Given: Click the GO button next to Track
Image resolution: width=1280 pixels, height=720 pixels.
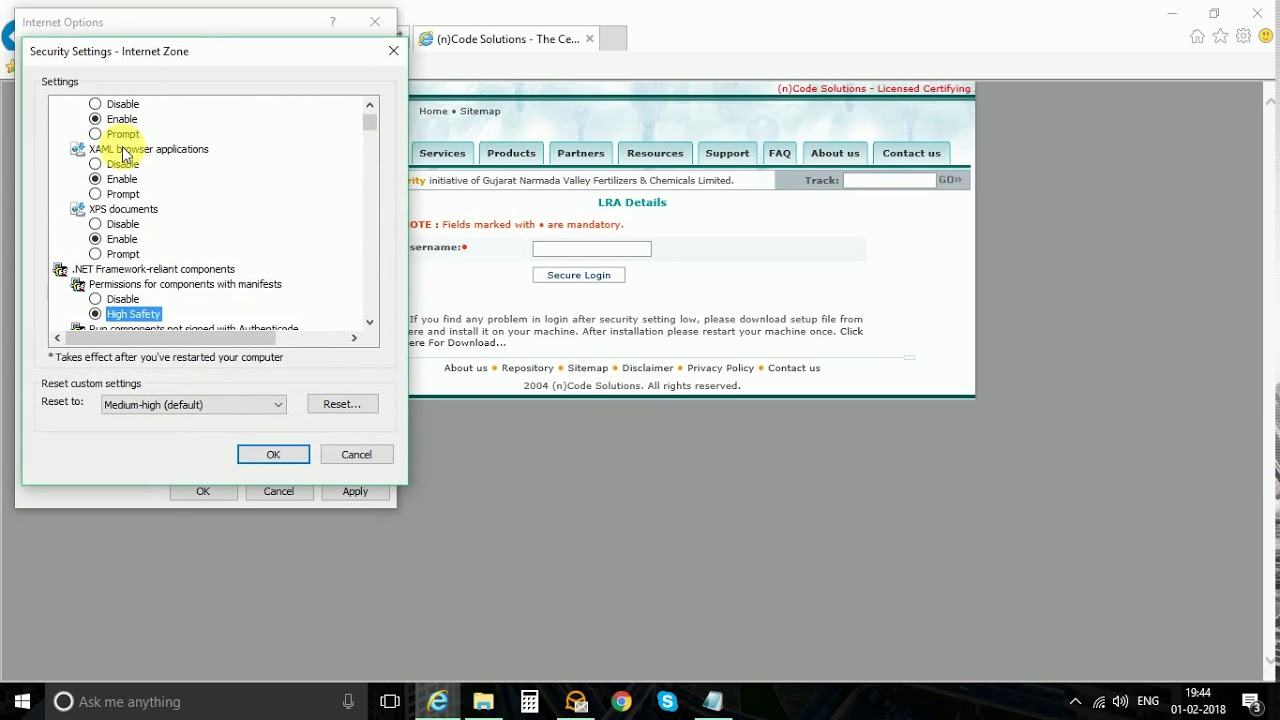Looking at the screenshot, I should [x=950, y=180].
